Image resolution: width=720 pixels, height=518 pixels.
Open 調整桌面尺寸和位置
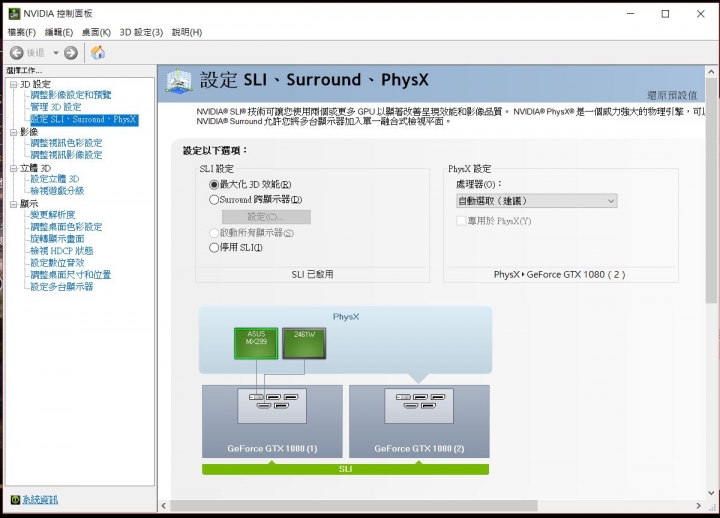pyautogui.click(x=71, y=275)
